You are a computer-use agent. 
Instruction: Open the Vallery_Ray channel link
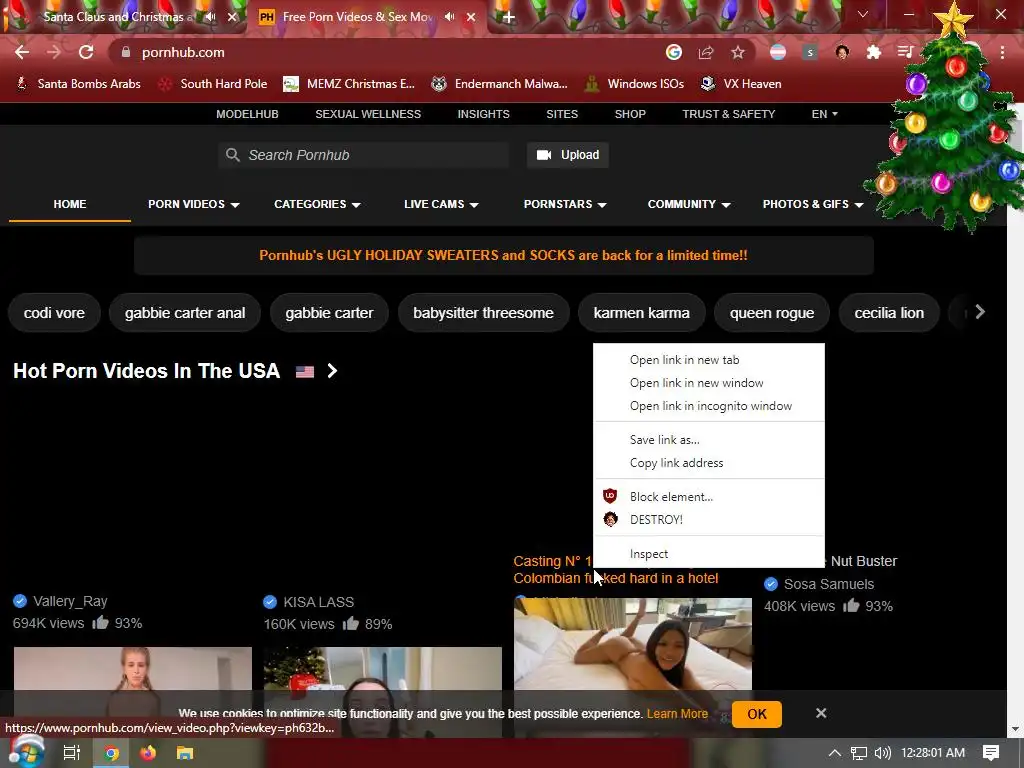tap(70, 601)
